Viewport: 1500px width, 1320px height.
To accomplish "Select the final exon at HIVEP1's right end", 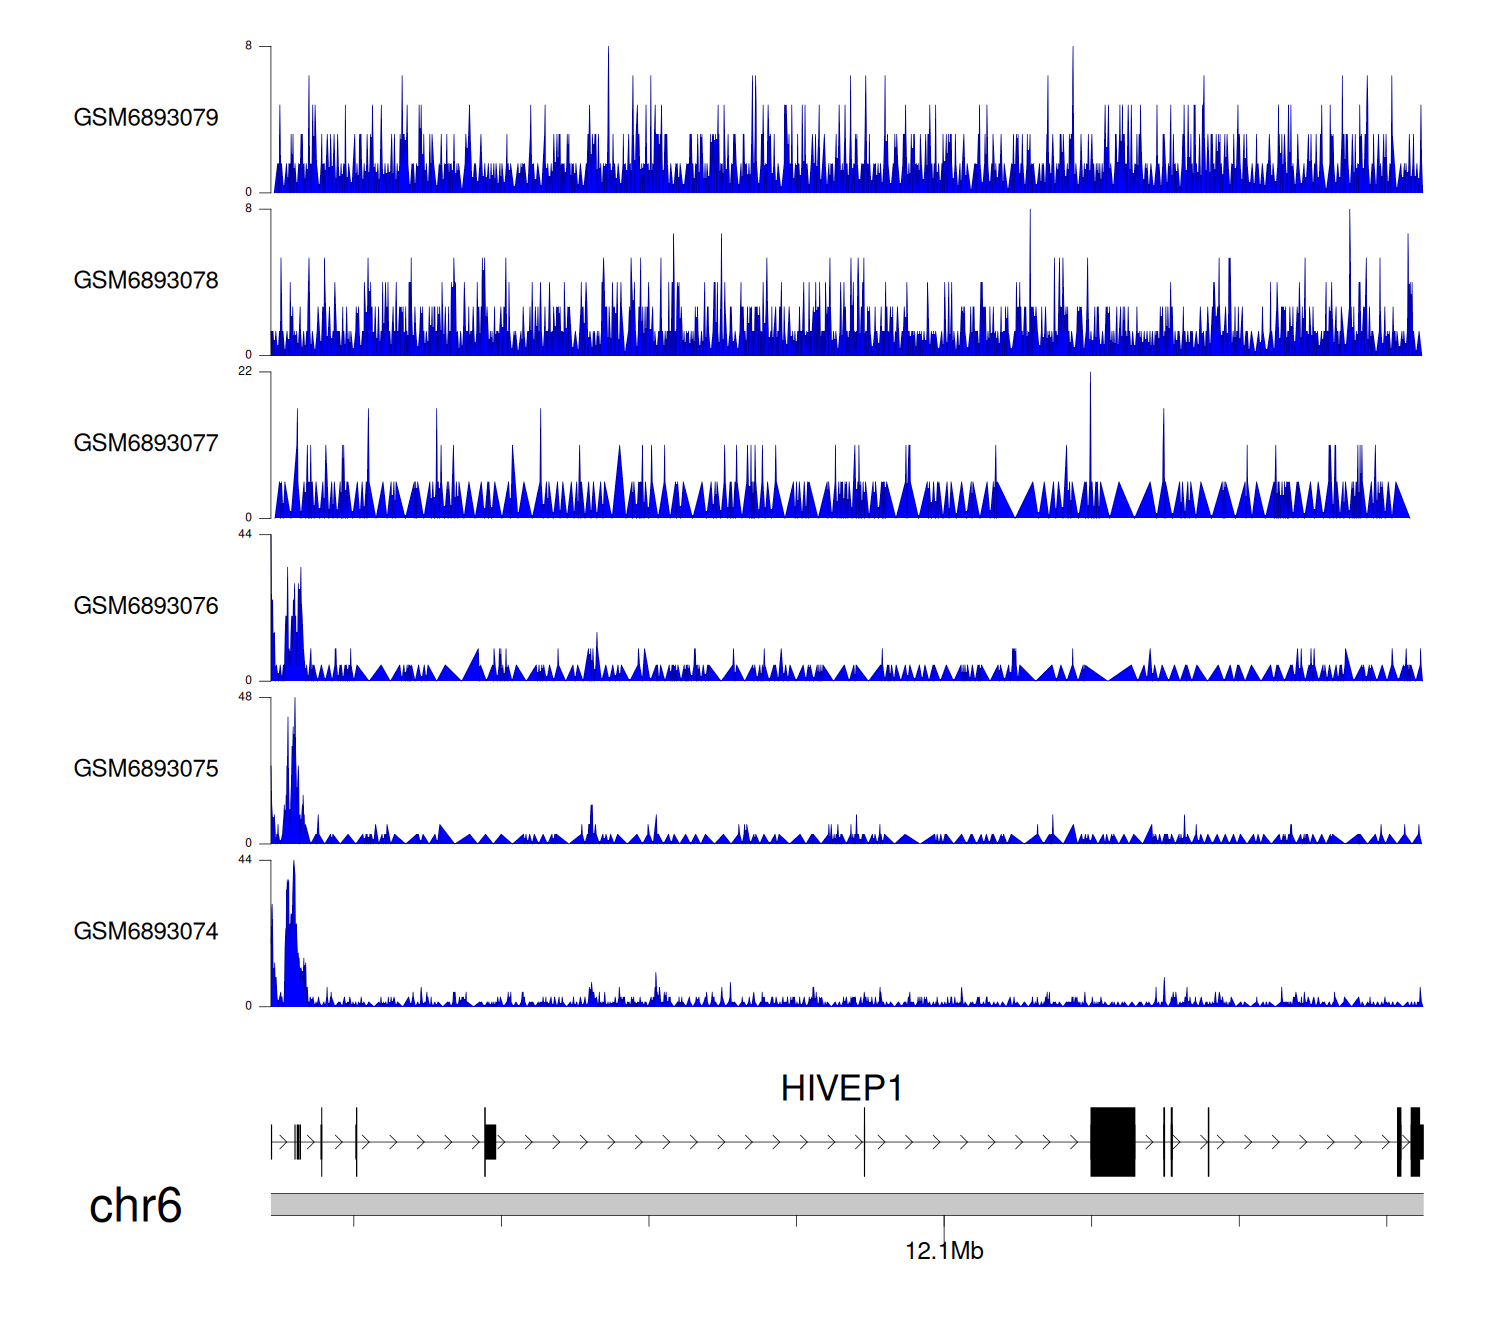I will point(1417,1142).
